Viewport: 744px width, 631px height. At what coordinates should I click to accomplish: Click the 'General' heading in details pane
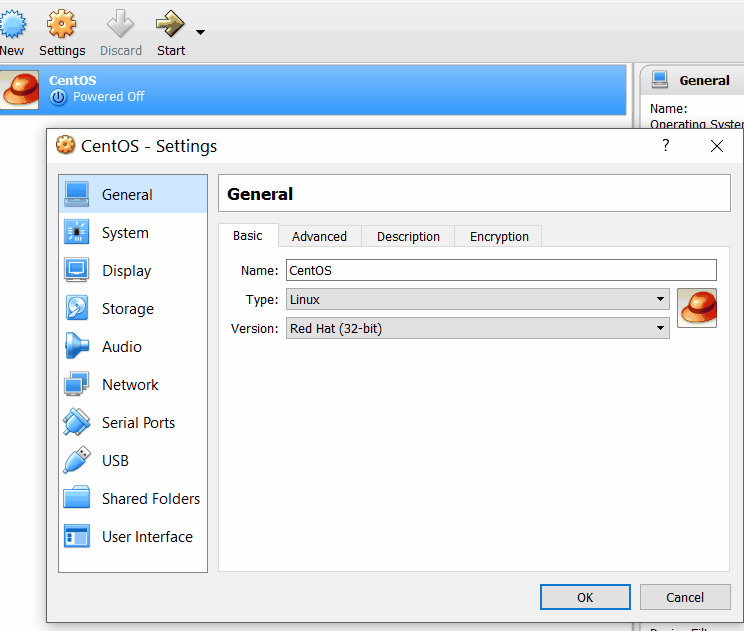click(704, 80)
